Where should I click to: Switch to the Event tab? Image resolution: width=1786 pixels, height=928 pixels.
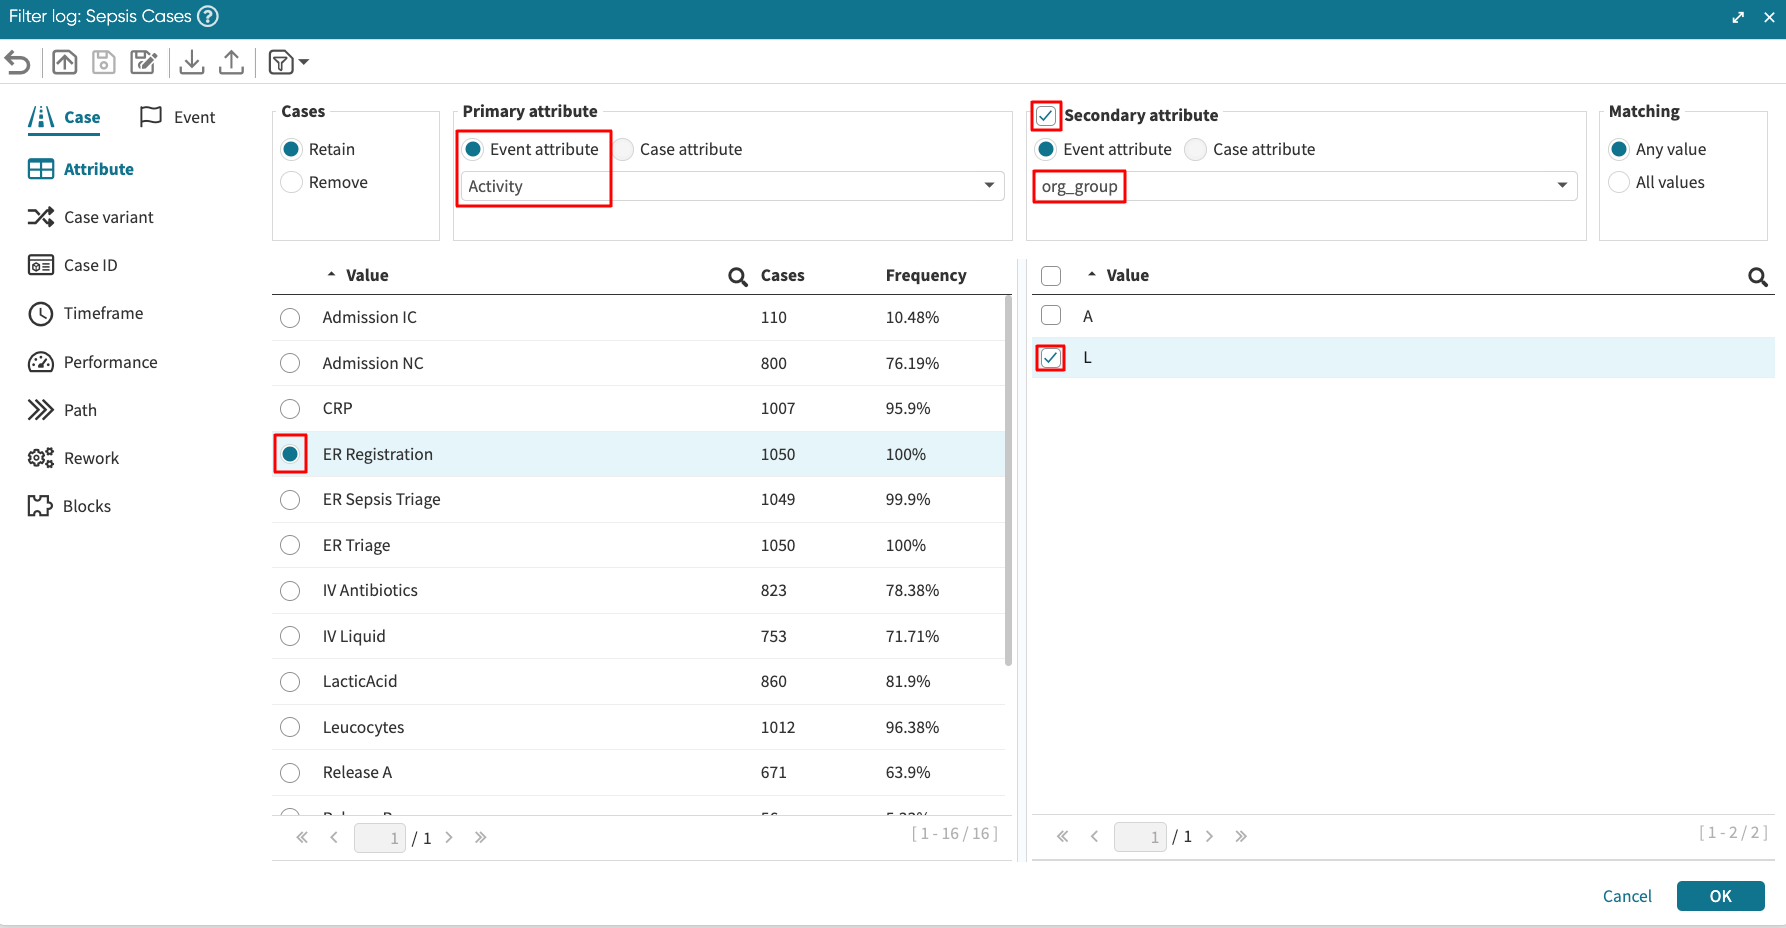point(178,117)
